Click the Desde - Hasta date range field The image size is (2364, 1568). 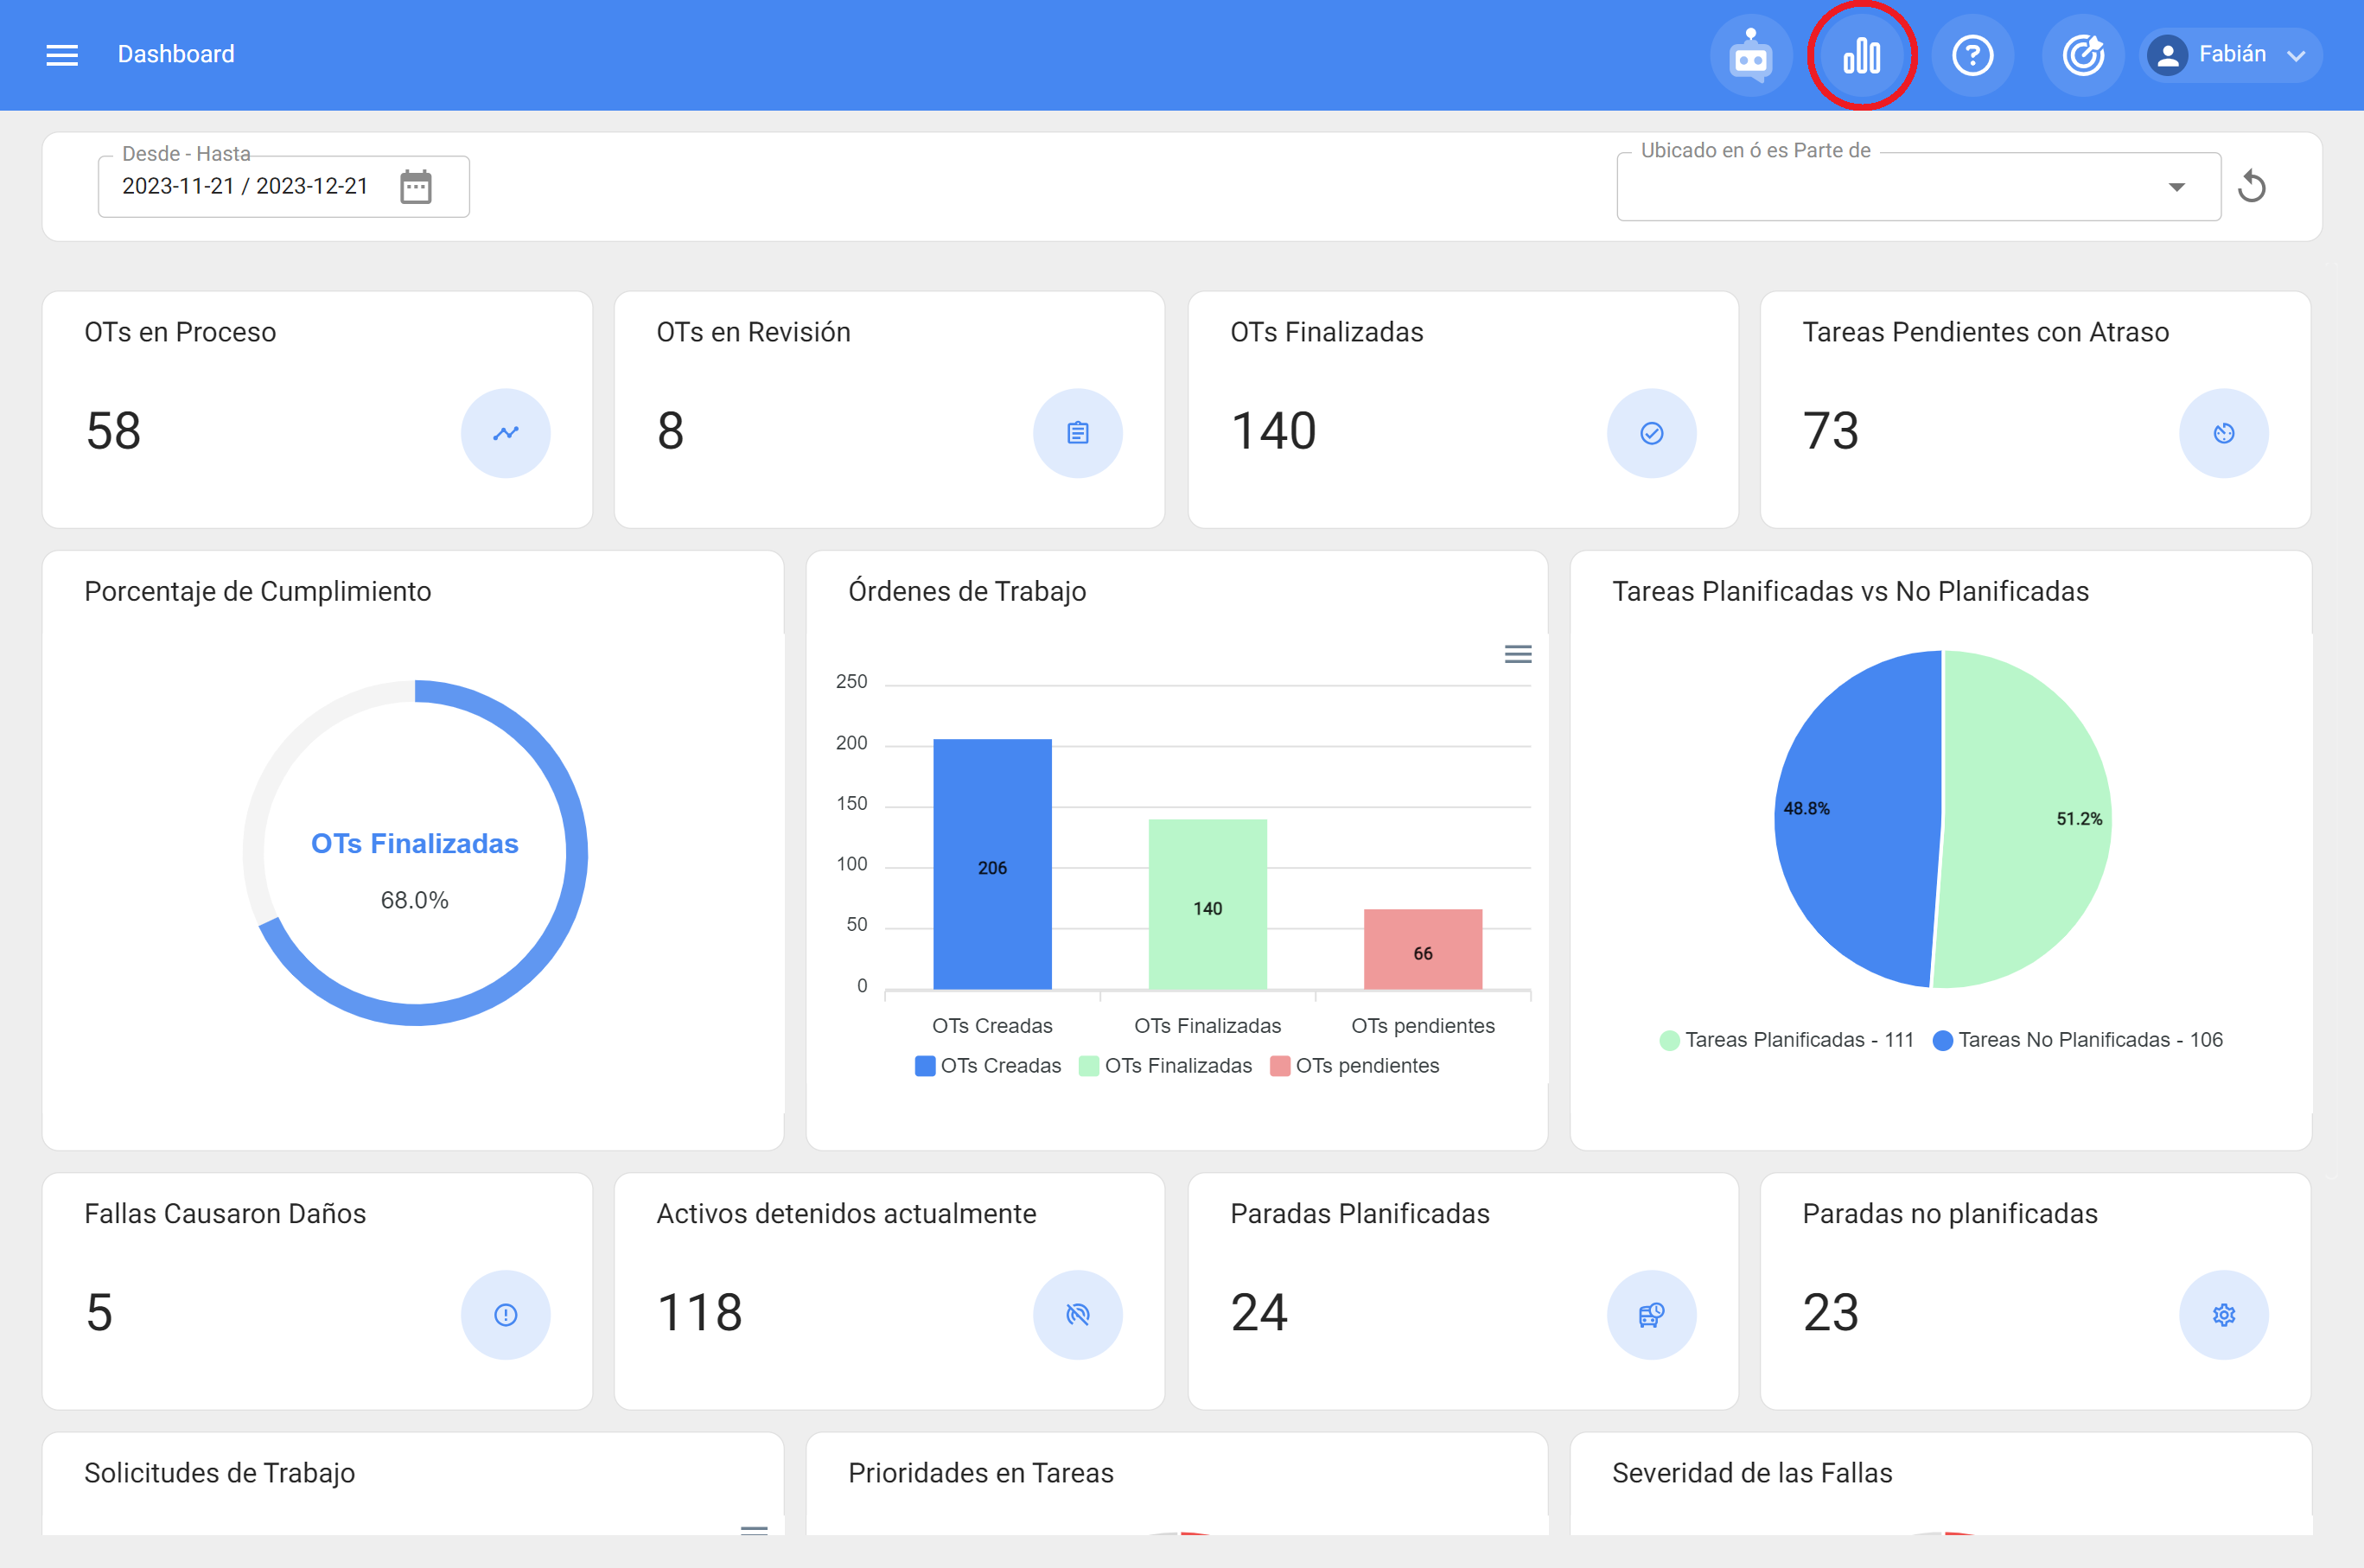(x=245, y=187)
